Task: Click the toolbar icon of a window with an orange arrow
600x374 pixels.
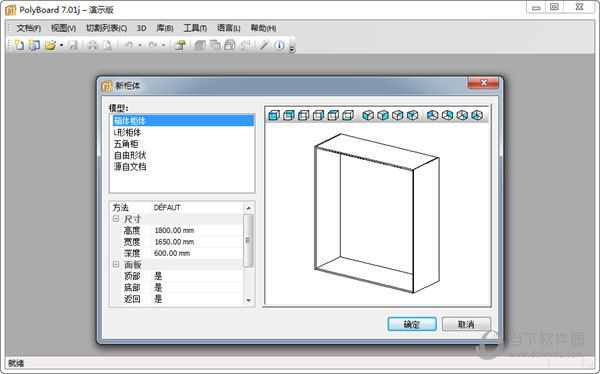Action: click(180, 45)
